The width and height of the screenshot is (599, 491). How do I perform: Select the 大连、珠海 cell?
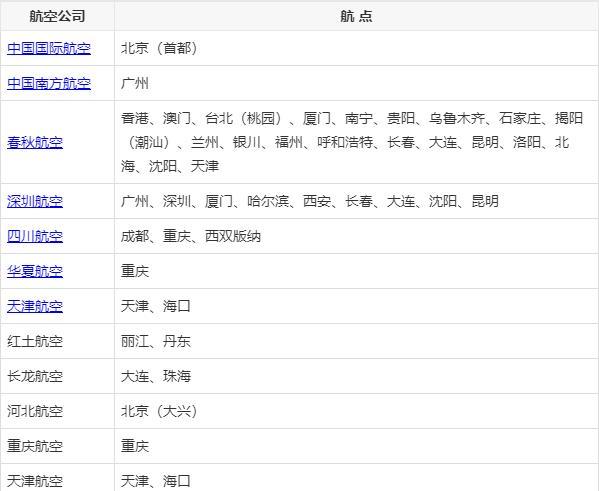coord(356,376)
